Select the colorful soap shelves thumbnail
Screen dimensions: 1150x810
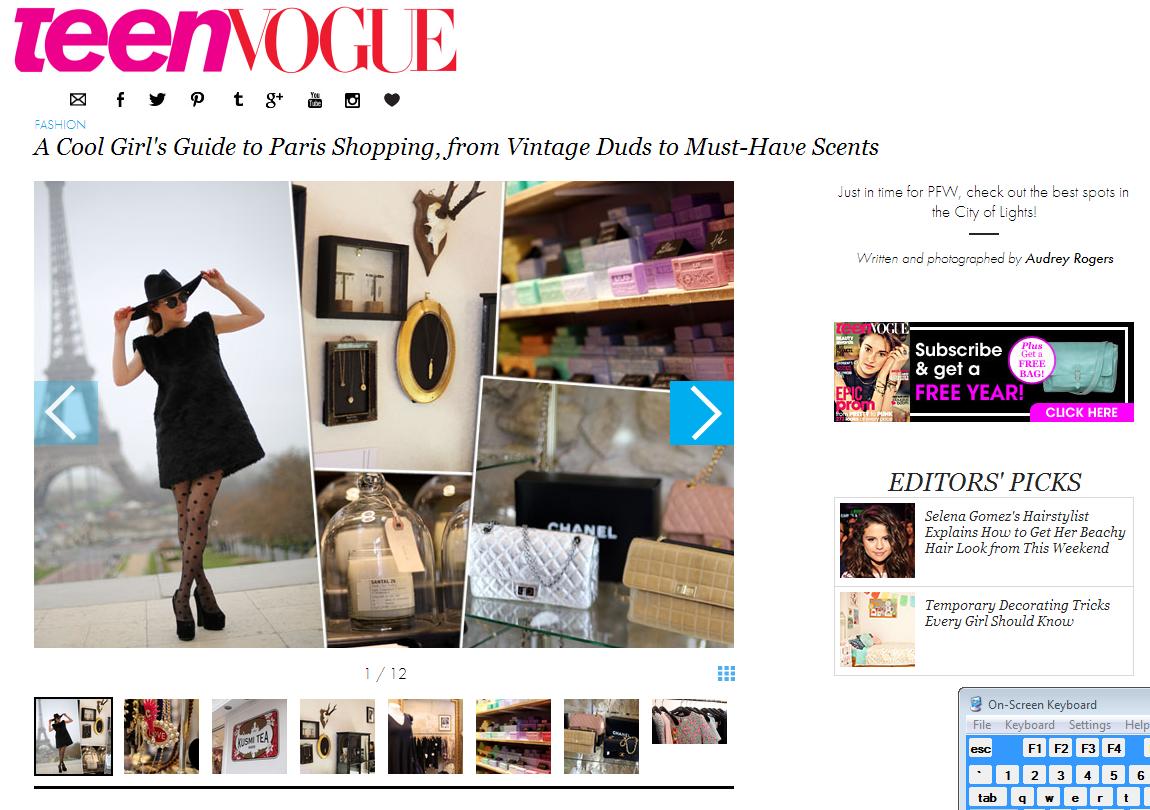(513, 736)
